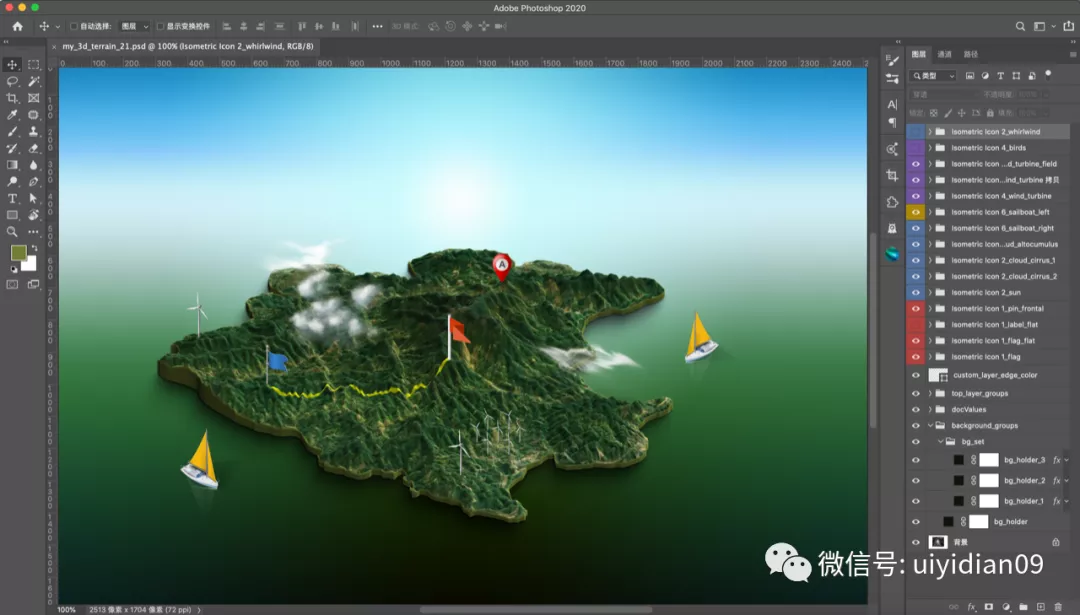The height and width of the screenshot is (615, 1080).
Task: Open more align options three-dots button
Action: click(377, 26)
